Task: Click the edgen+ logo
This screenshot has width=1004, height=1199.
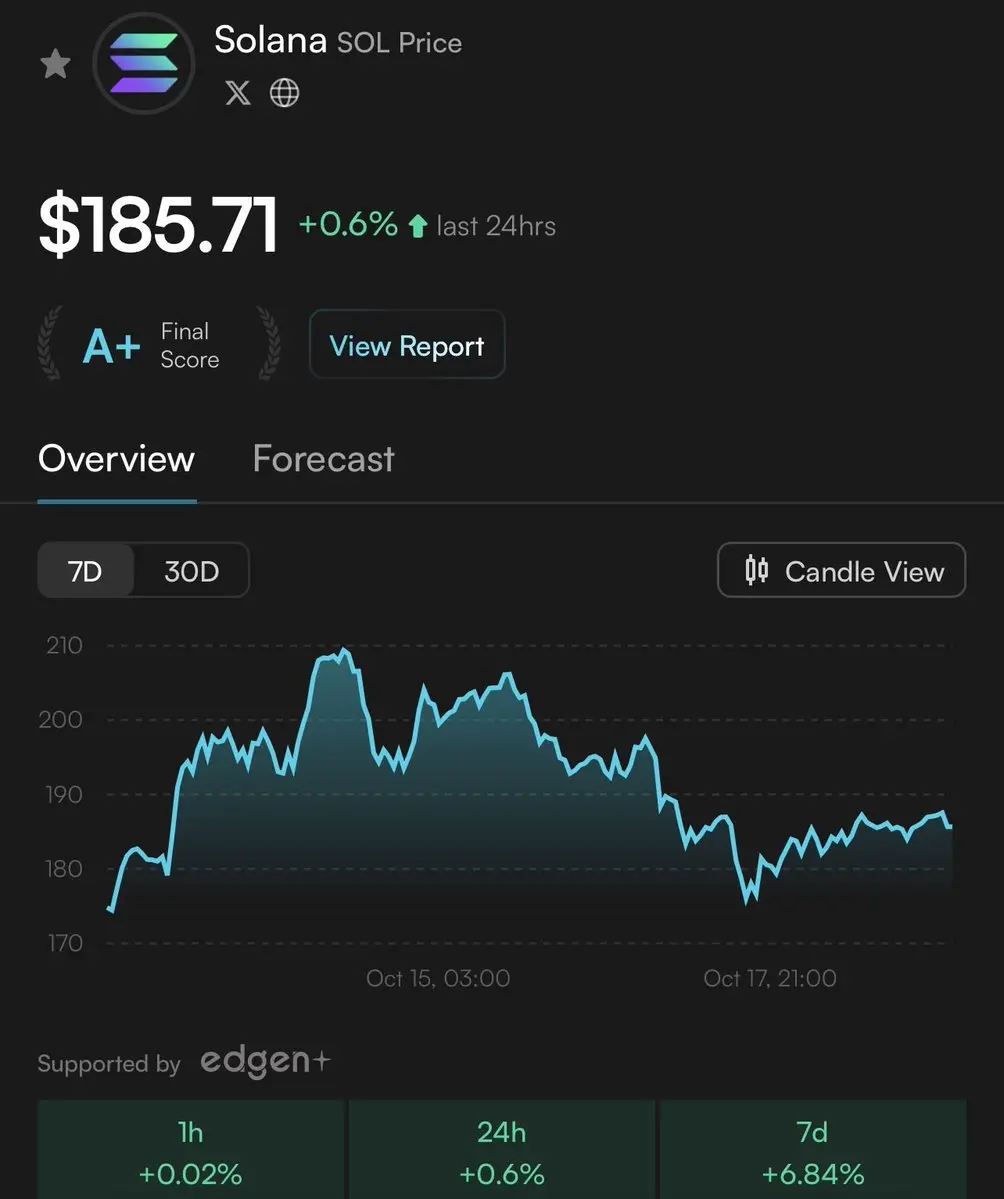Action: [x=264, y=1062]
